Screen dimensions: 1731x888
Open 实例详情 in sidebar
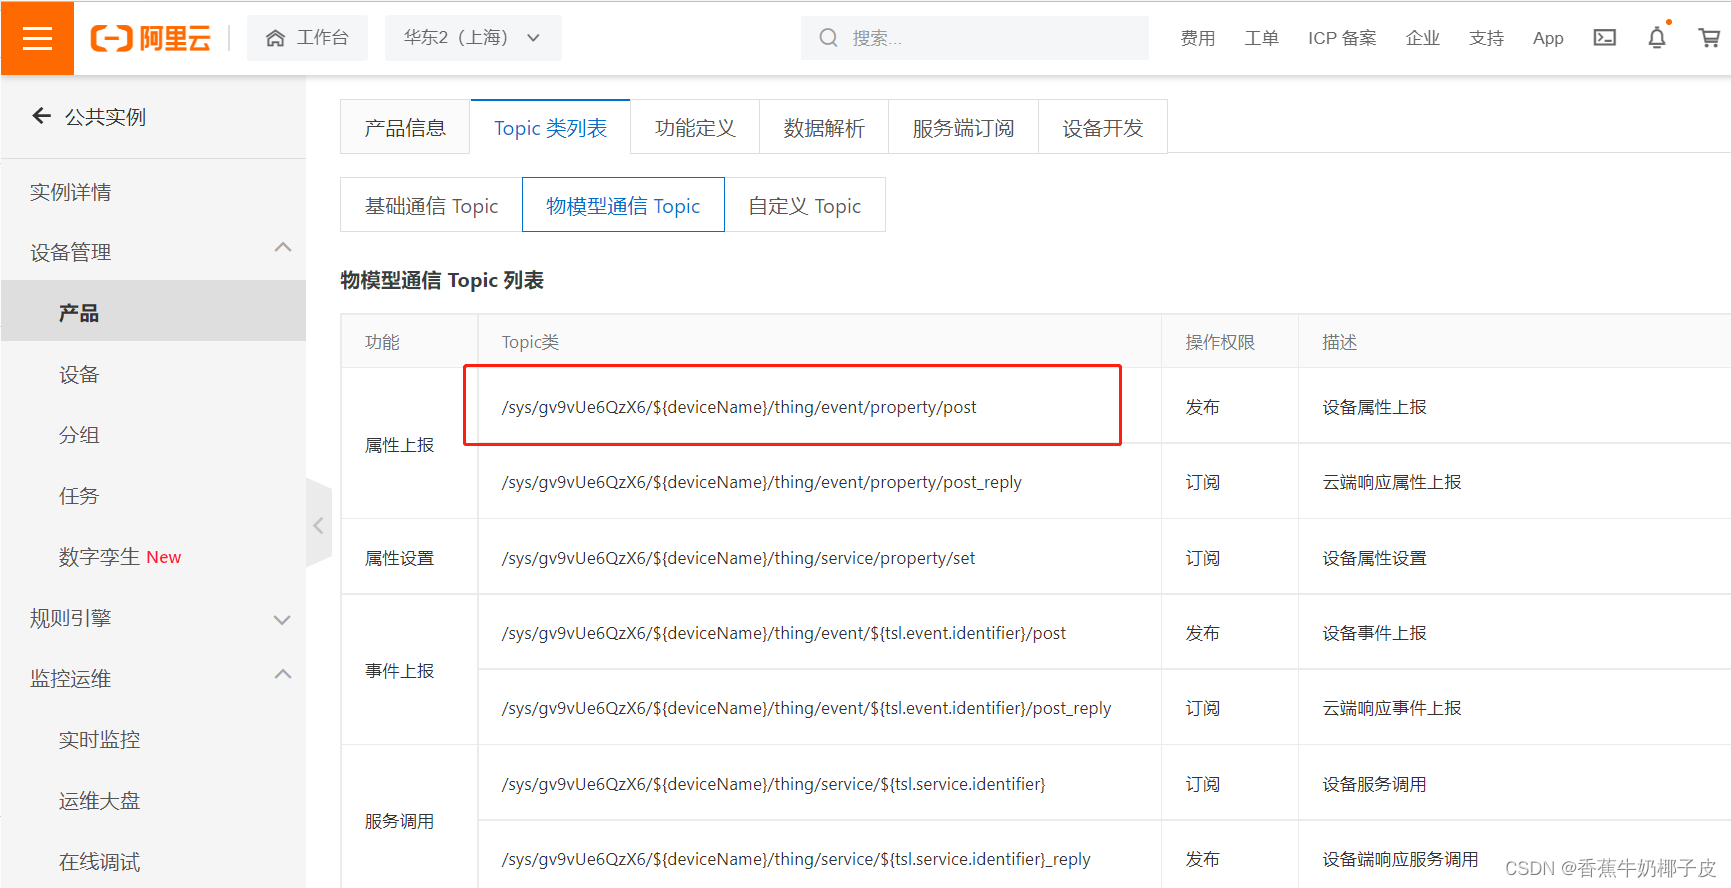(70, 192)
